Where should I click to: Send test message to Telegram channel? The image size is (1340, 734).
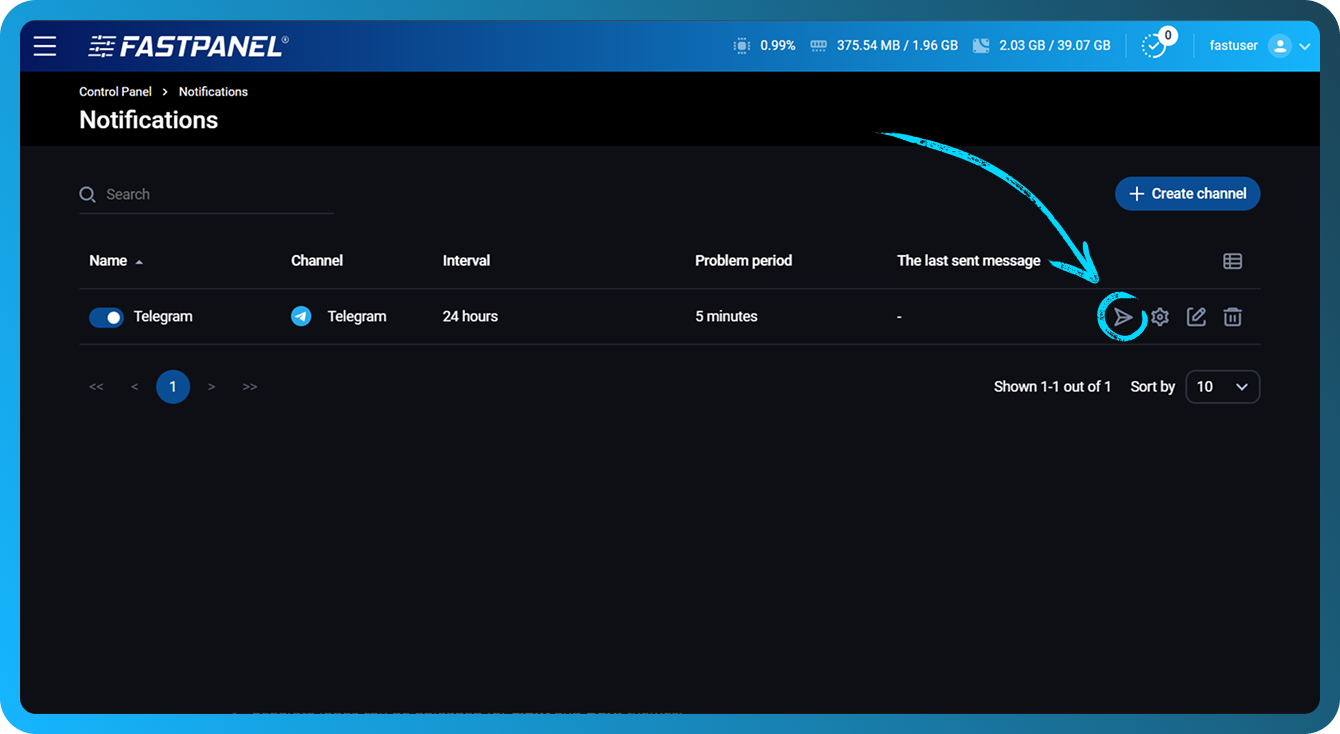pos(1123,317)
